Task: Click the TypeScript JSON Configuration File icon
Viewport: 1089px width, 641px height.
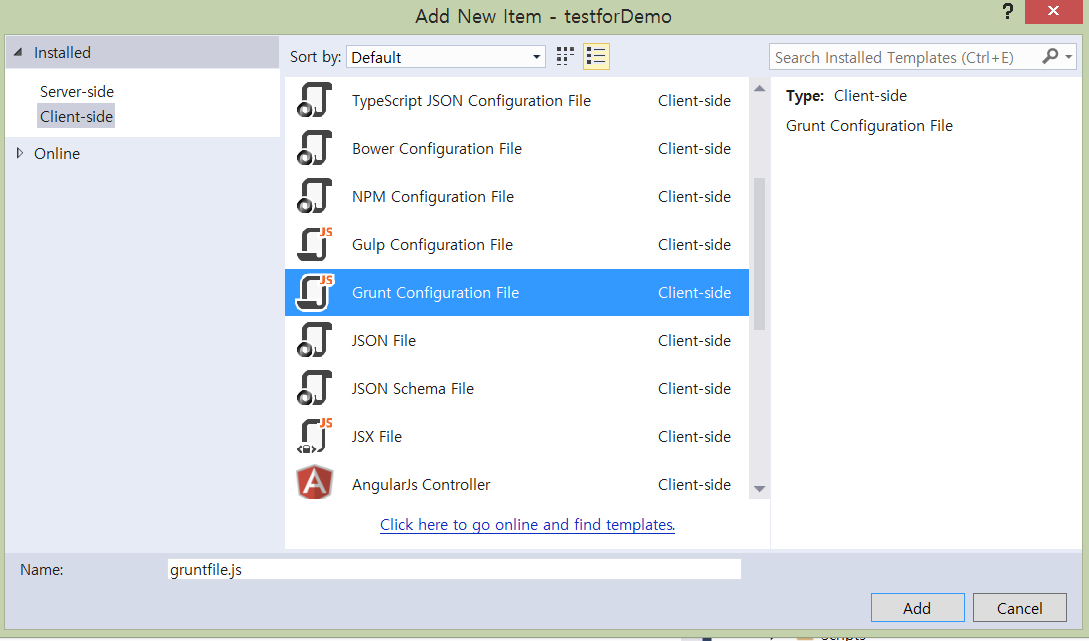Action: (x=315, y=100)
